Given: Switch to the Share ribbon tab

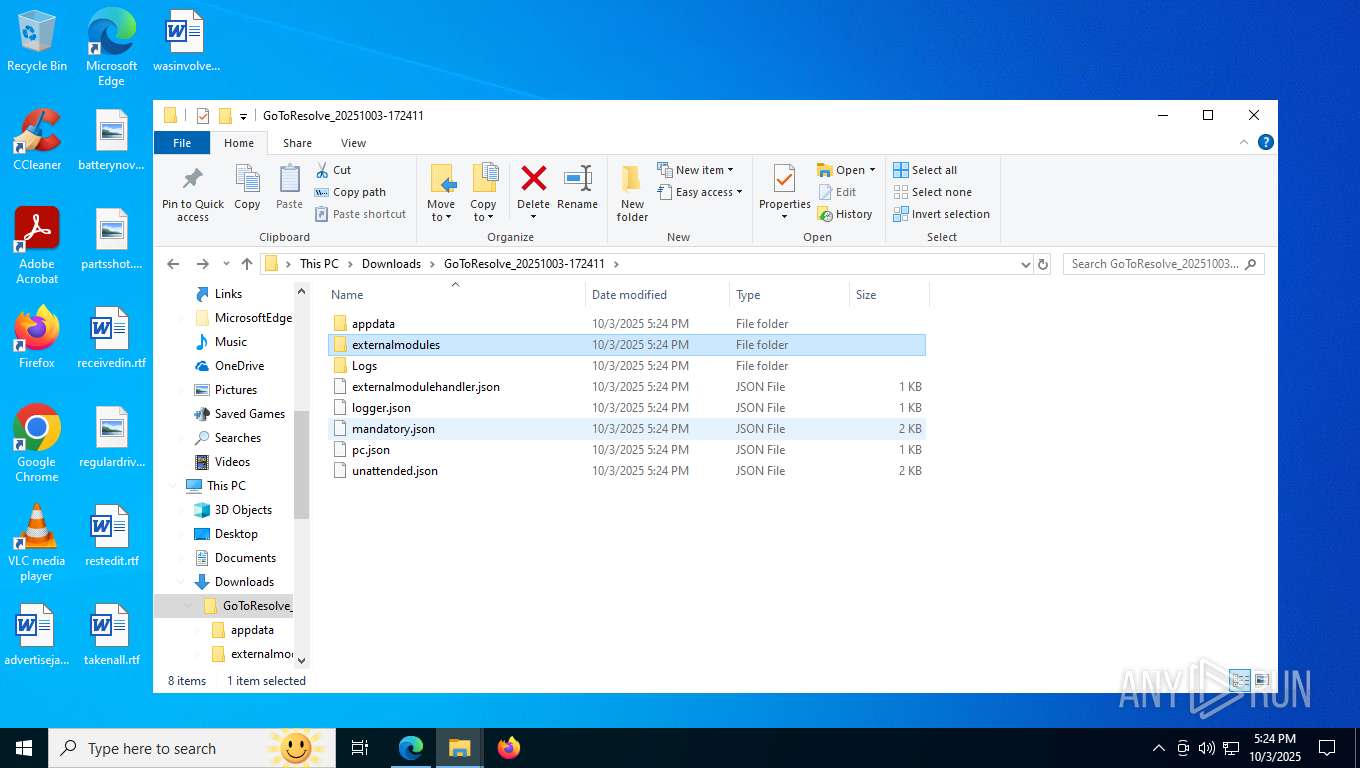Looking at the screenshot, I should pyautogui.click(x=297, y=143).
